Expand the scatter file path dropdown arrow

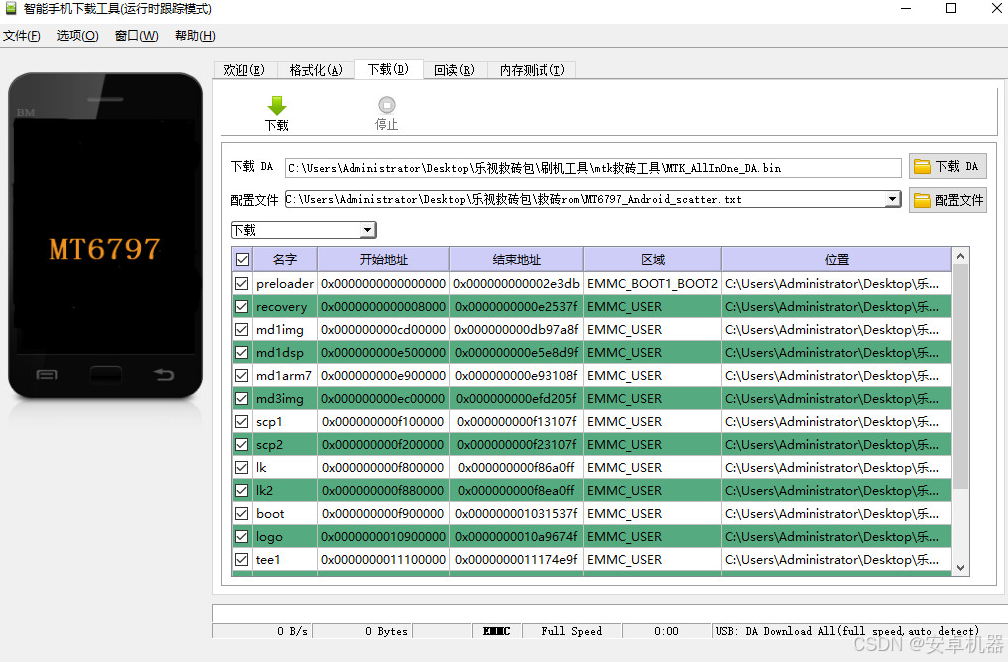click(892, 199)
